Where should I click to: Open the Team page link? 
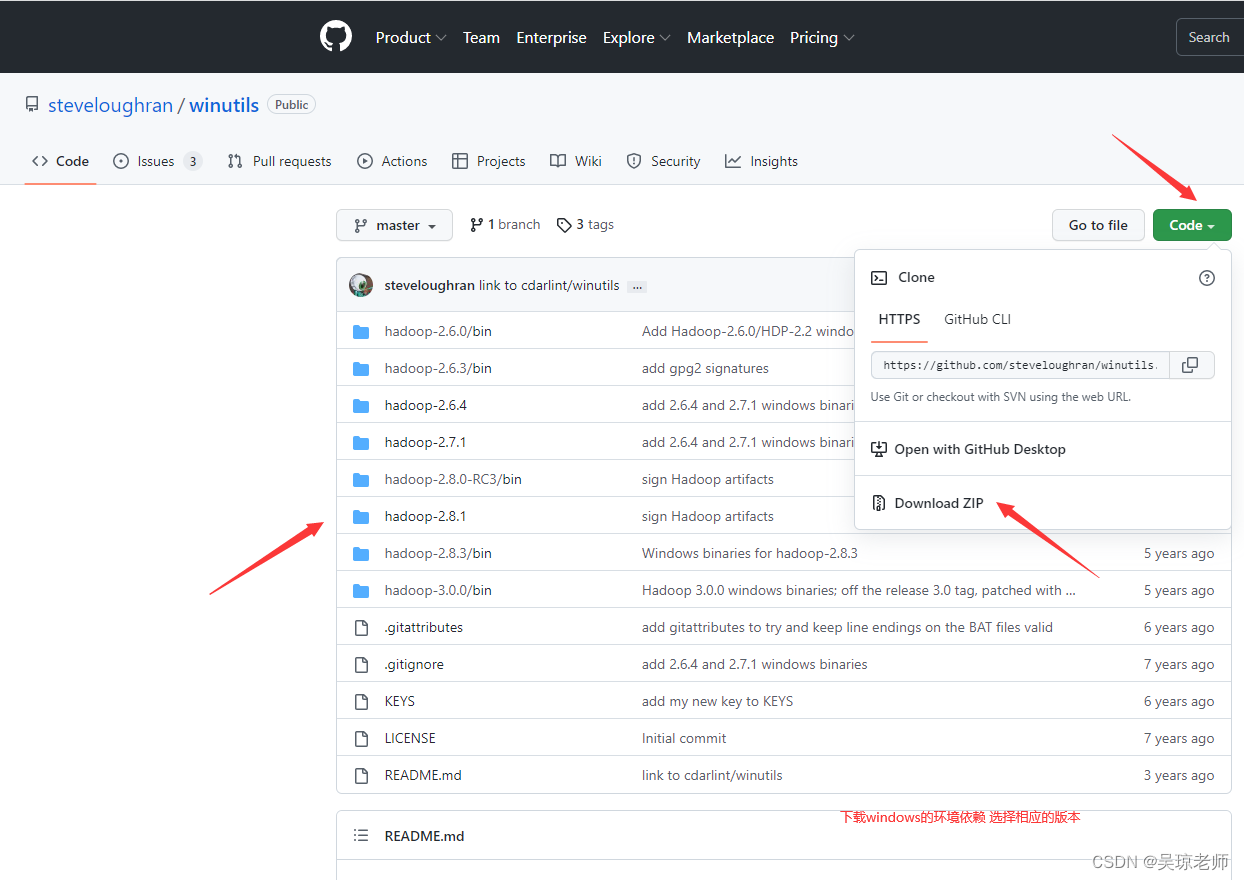(x=481, y=37)
